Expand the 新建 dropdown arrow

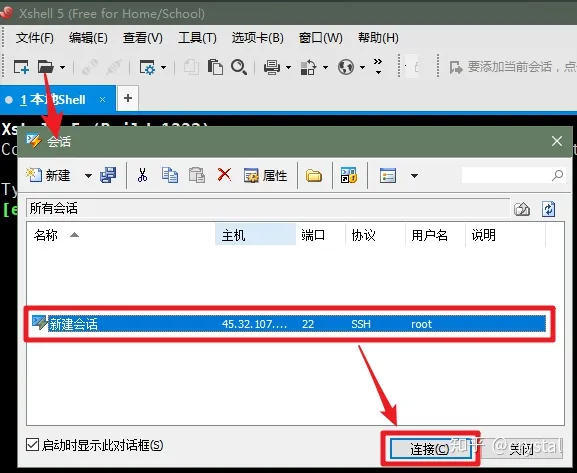[x=88, y=176]
